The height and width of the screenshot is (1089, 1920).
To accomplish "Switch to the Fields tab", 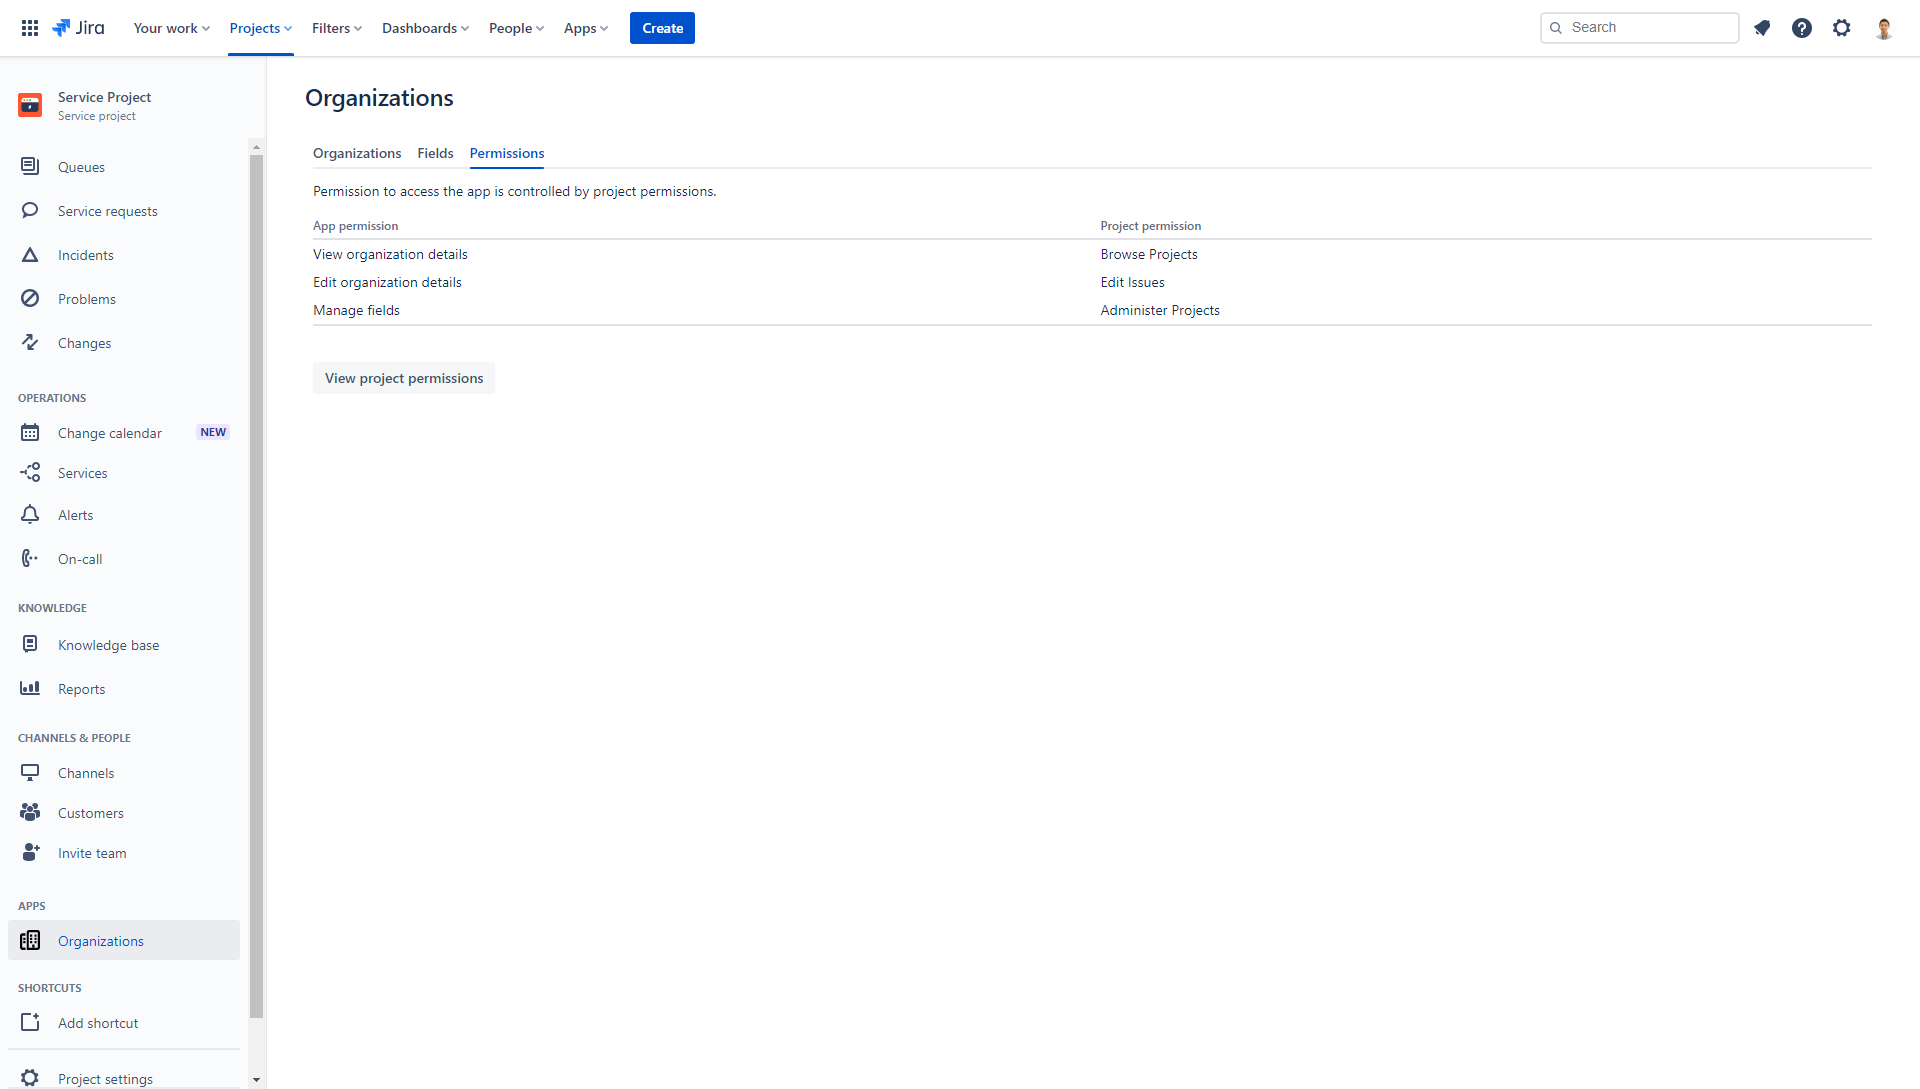I will (435, 153).
